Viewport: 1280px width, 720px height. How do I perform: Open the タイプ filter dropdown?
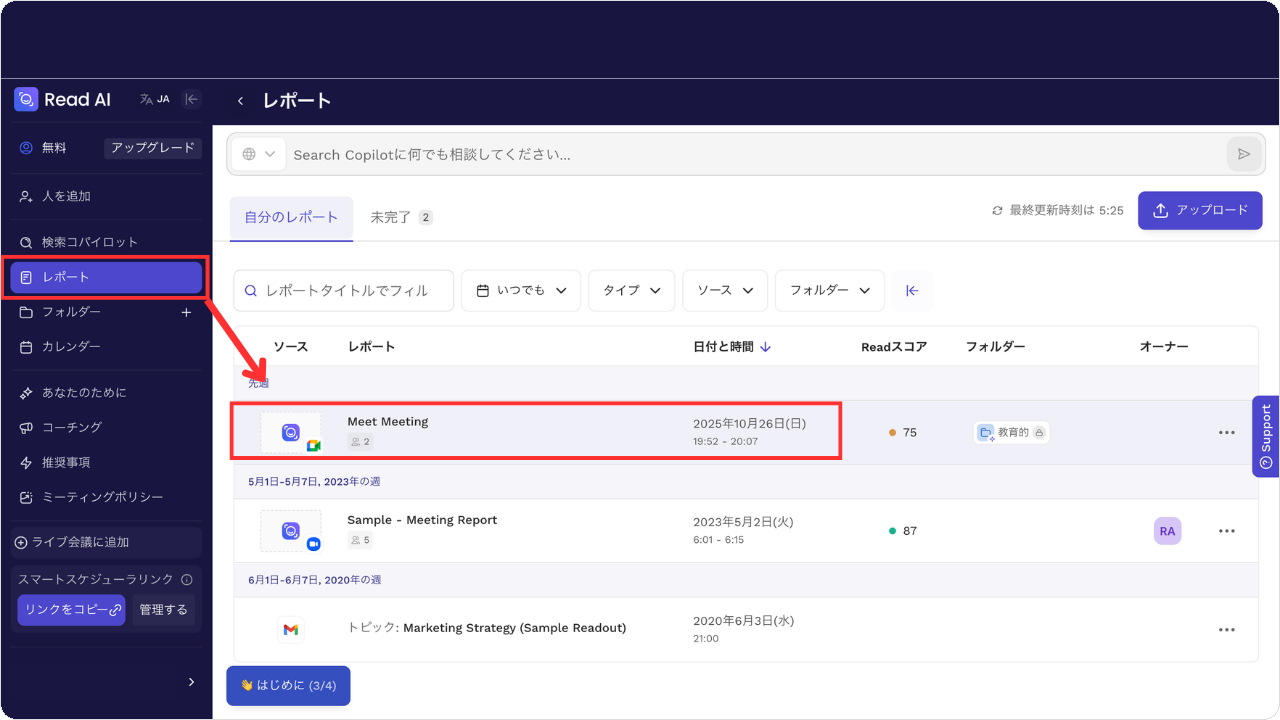631,290
